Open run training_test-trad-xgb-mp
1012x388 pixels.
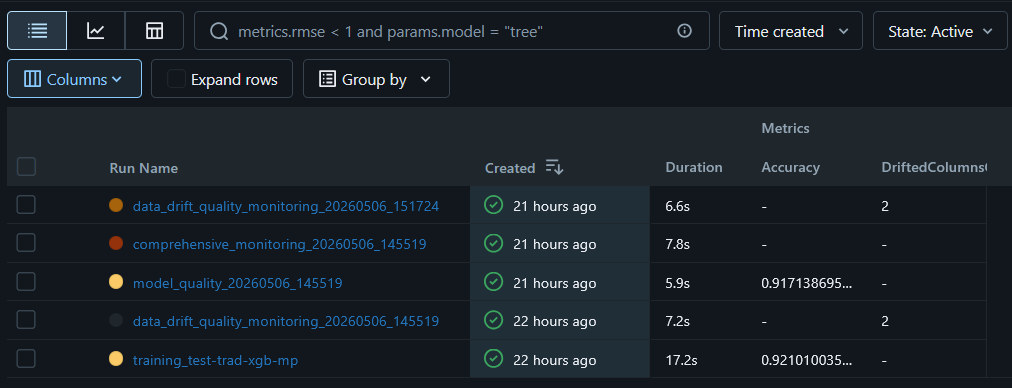(216, 360)
